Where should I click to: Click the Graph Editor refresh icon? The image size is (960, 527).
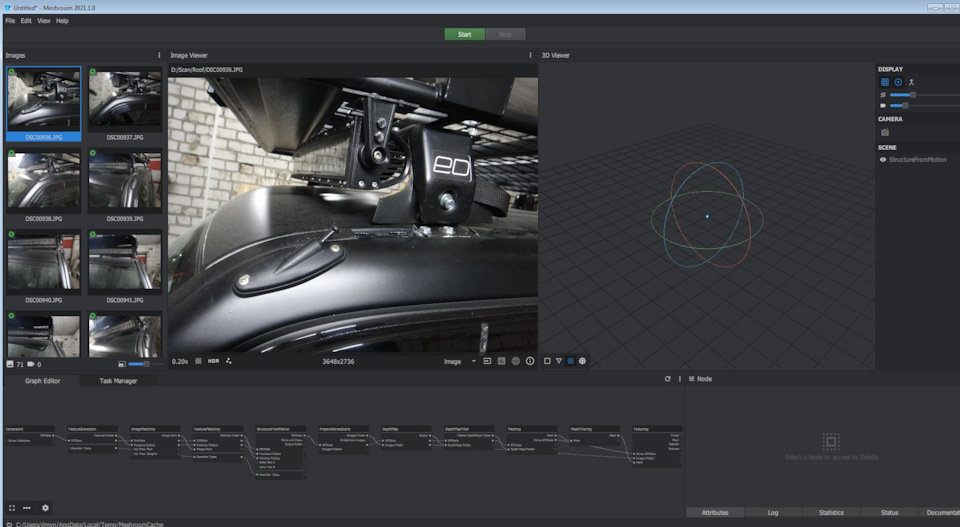pos(667,379)
